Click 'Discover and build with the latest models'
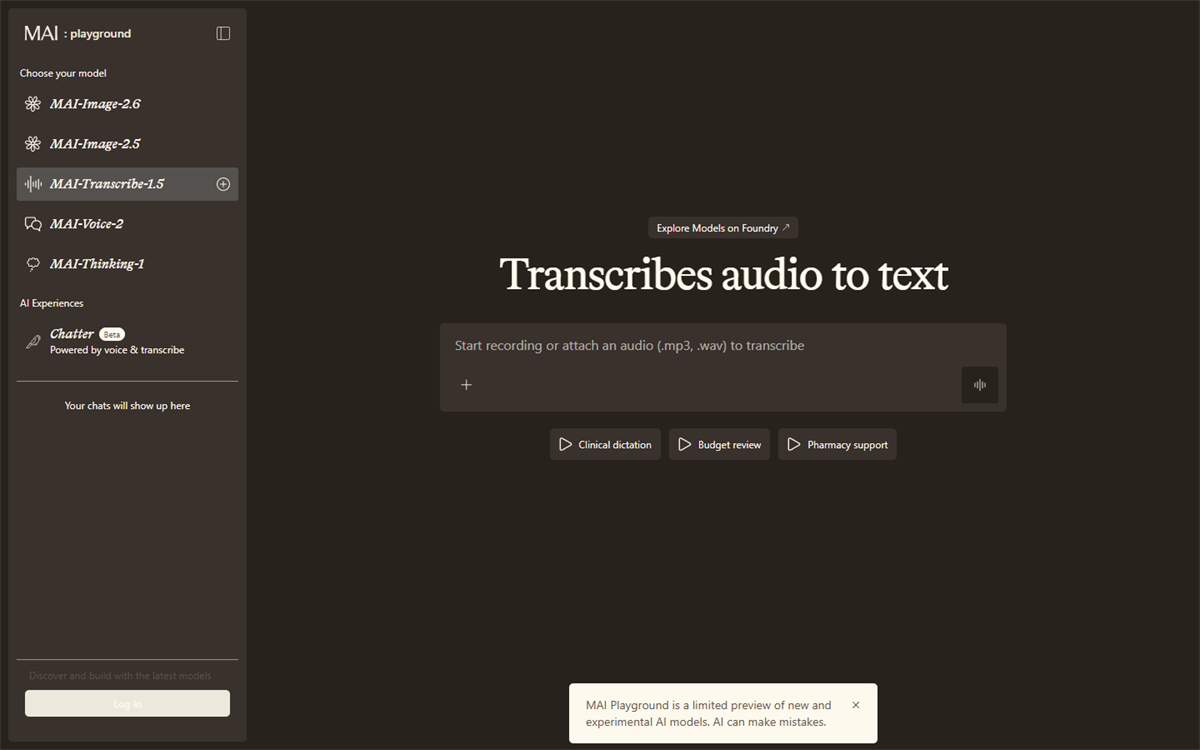This screenshot has width=1200, height=750. pyautogui.click(x=120, y=676)
